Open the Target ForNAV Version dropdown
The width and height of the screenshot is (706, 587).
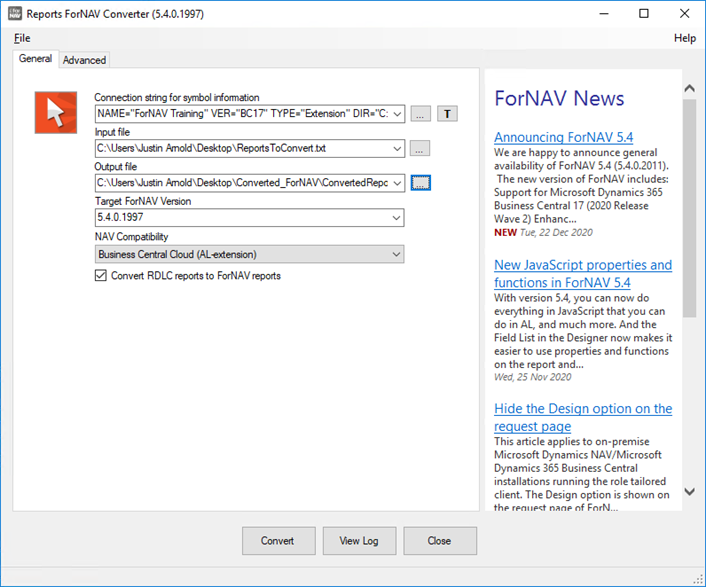tap(397, 218)
